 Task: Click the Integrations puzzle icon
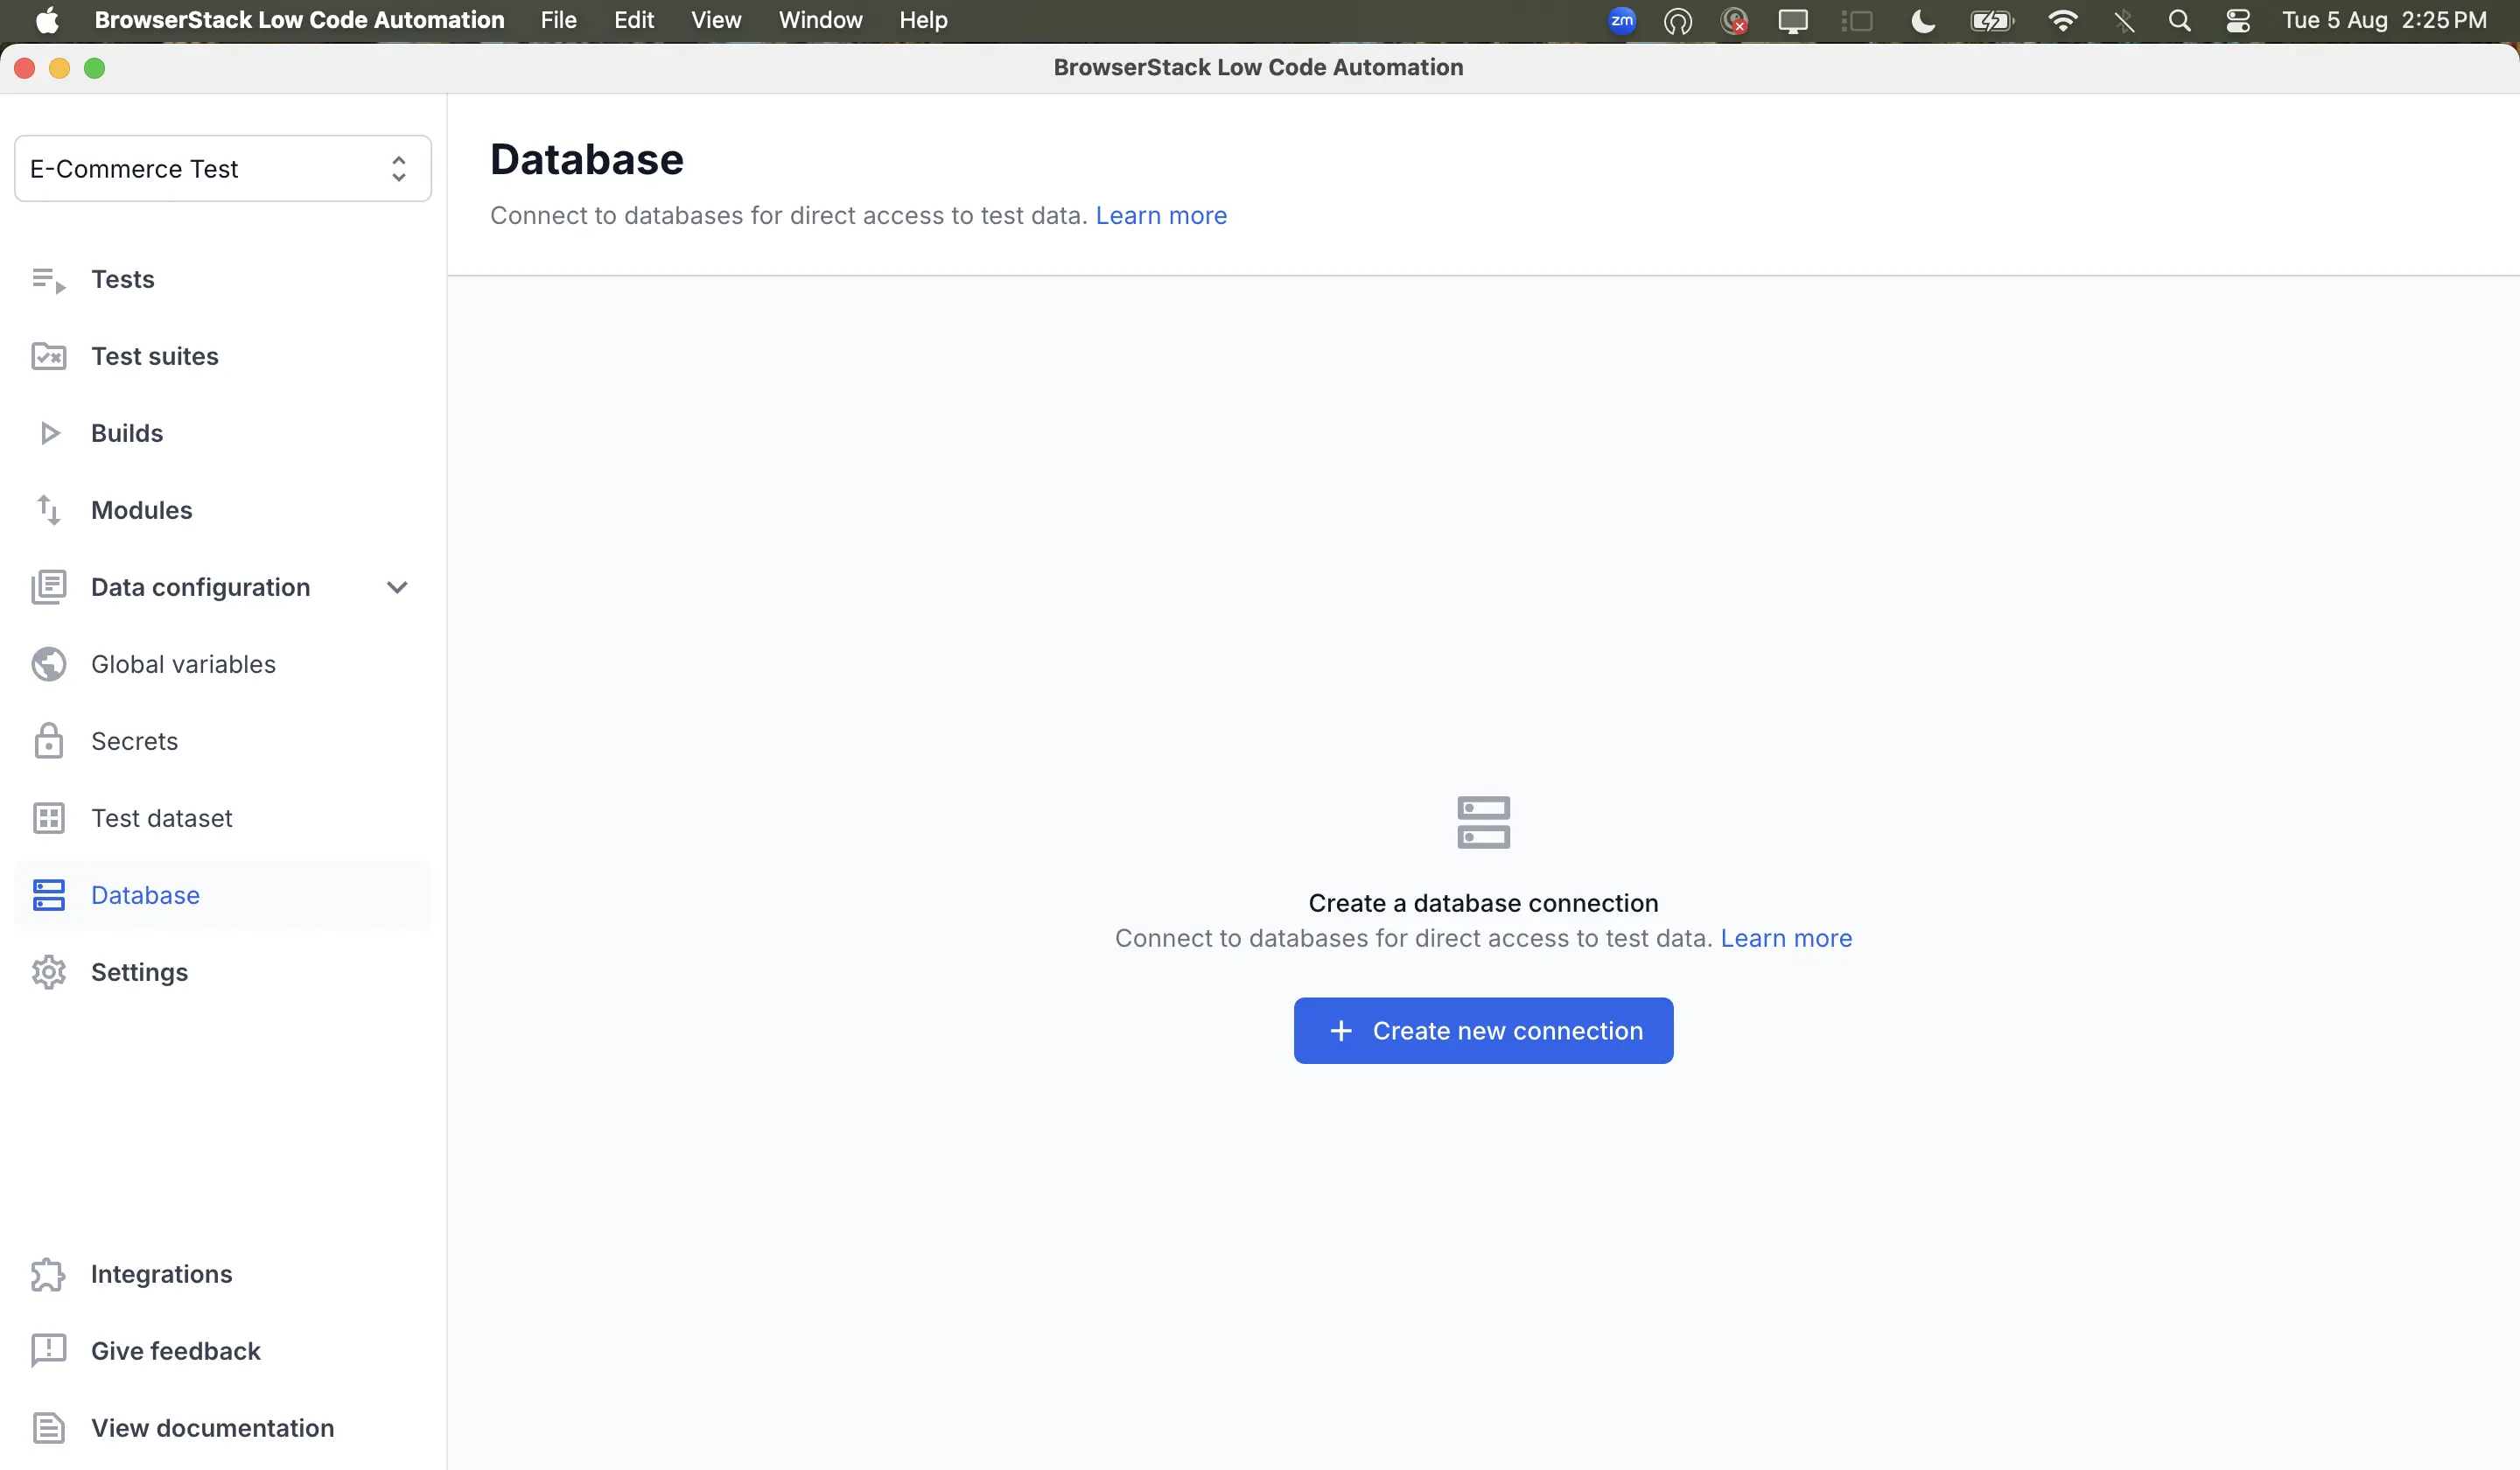coord(48,1274)
